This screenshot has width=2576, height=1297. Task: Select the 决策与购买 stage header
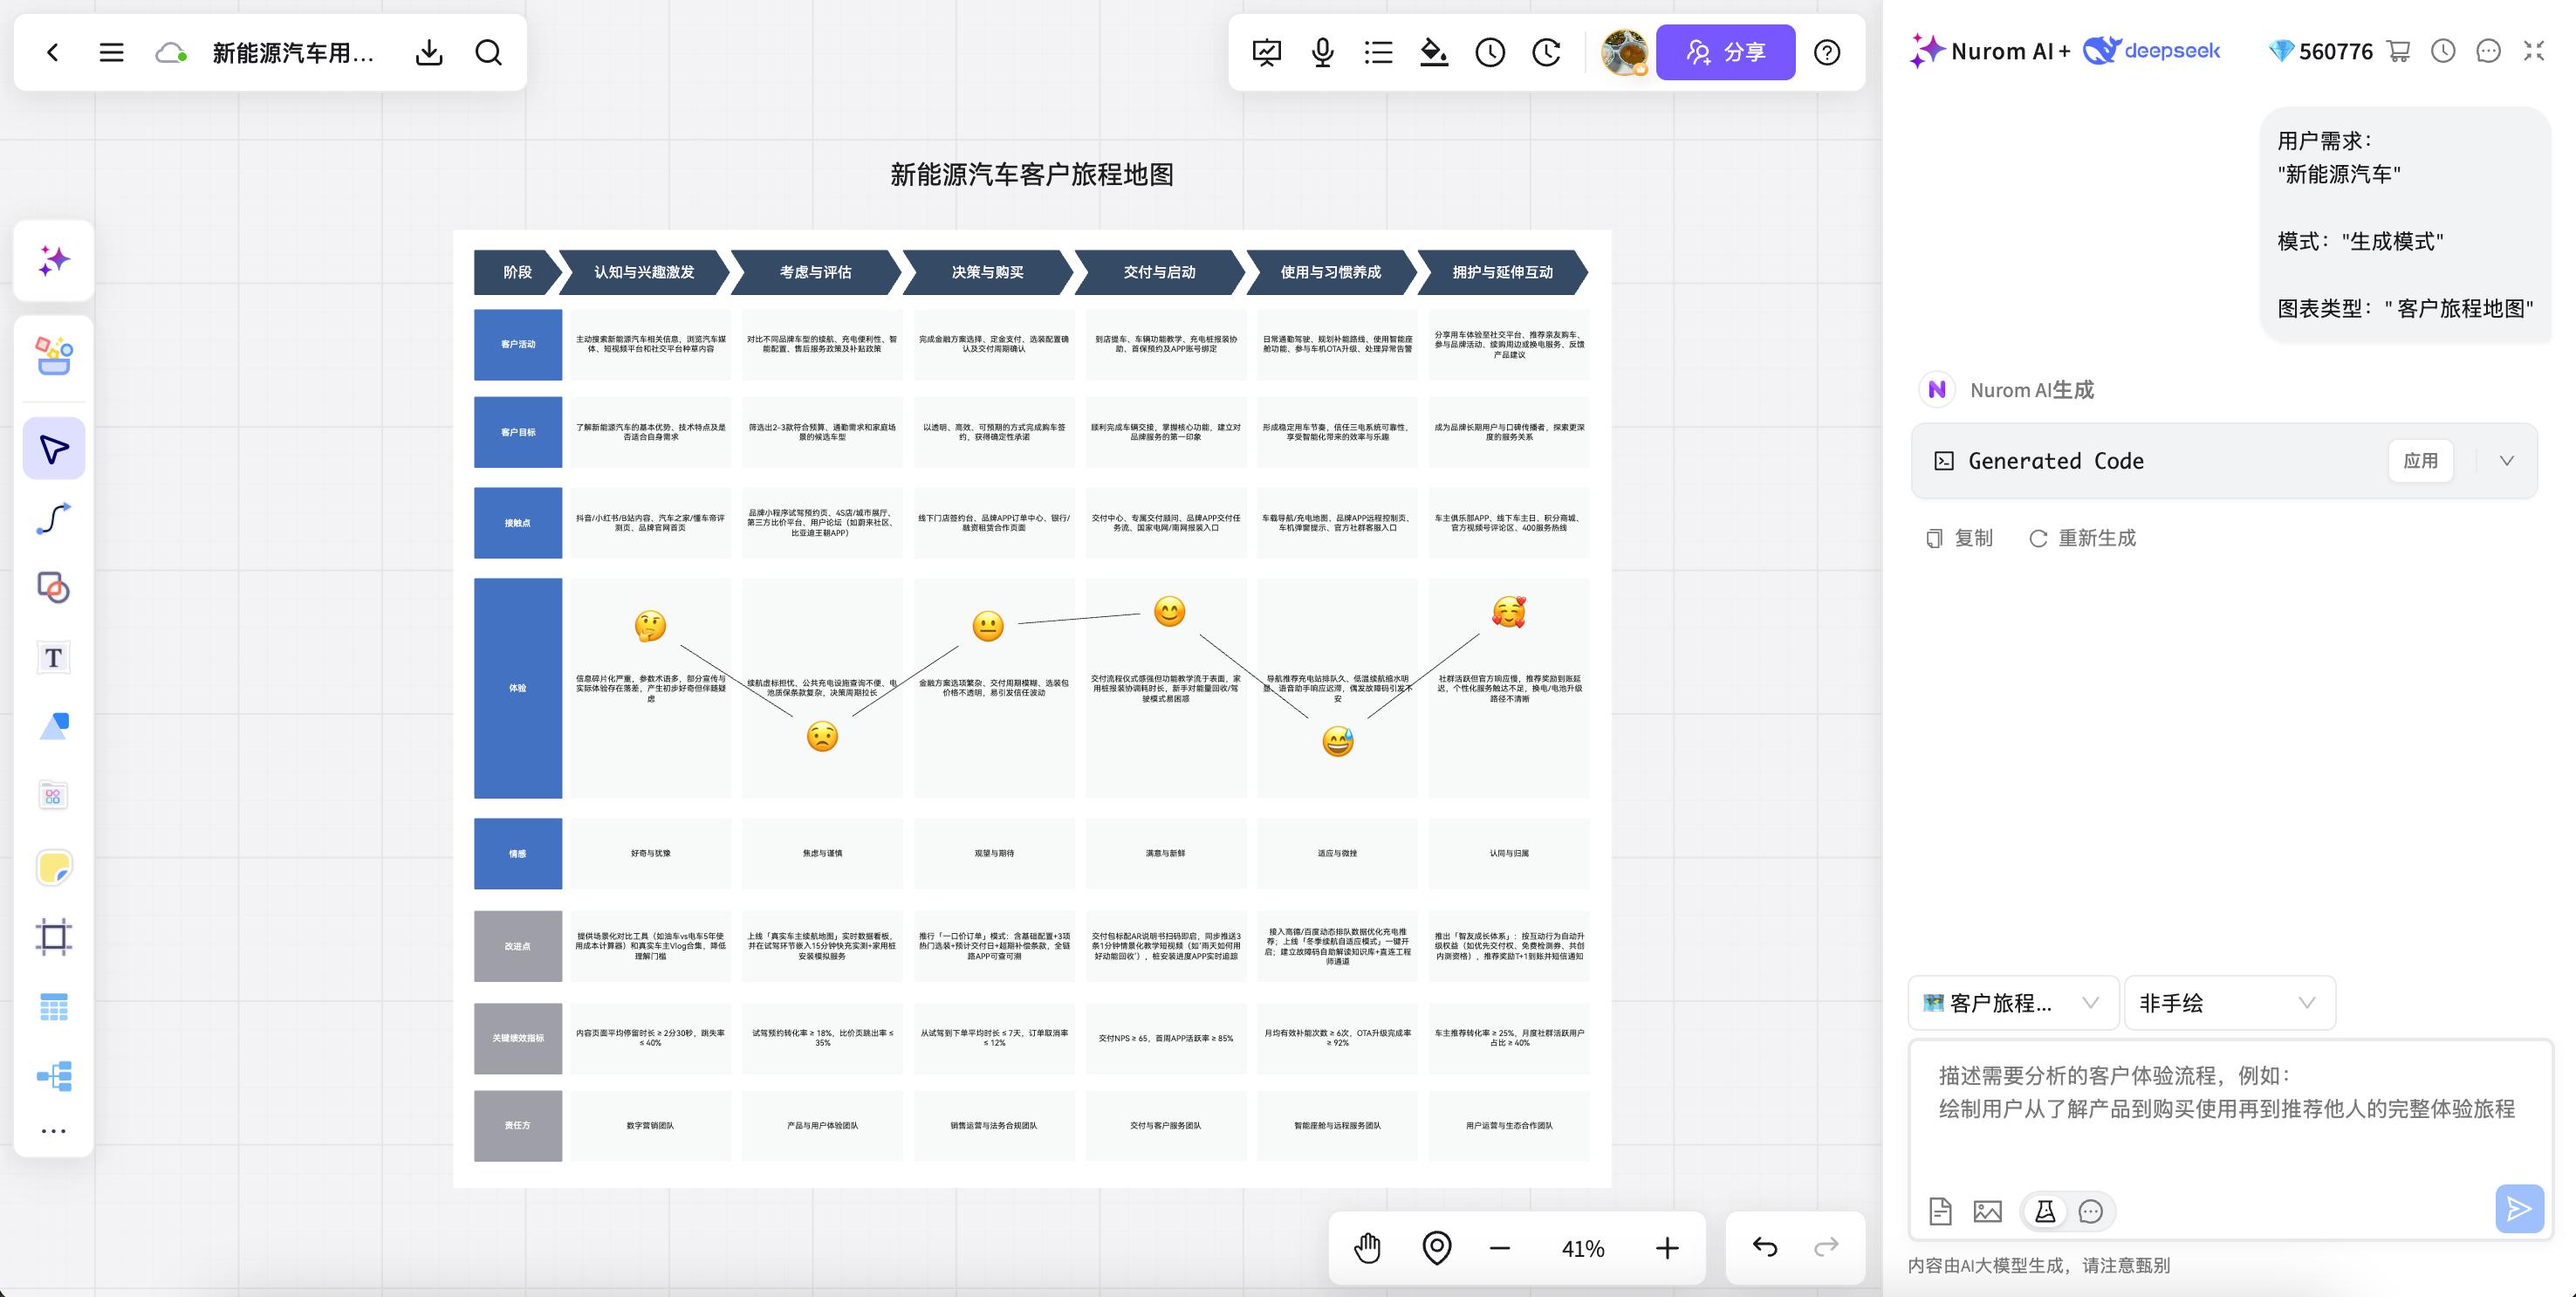tap(987, 272)
